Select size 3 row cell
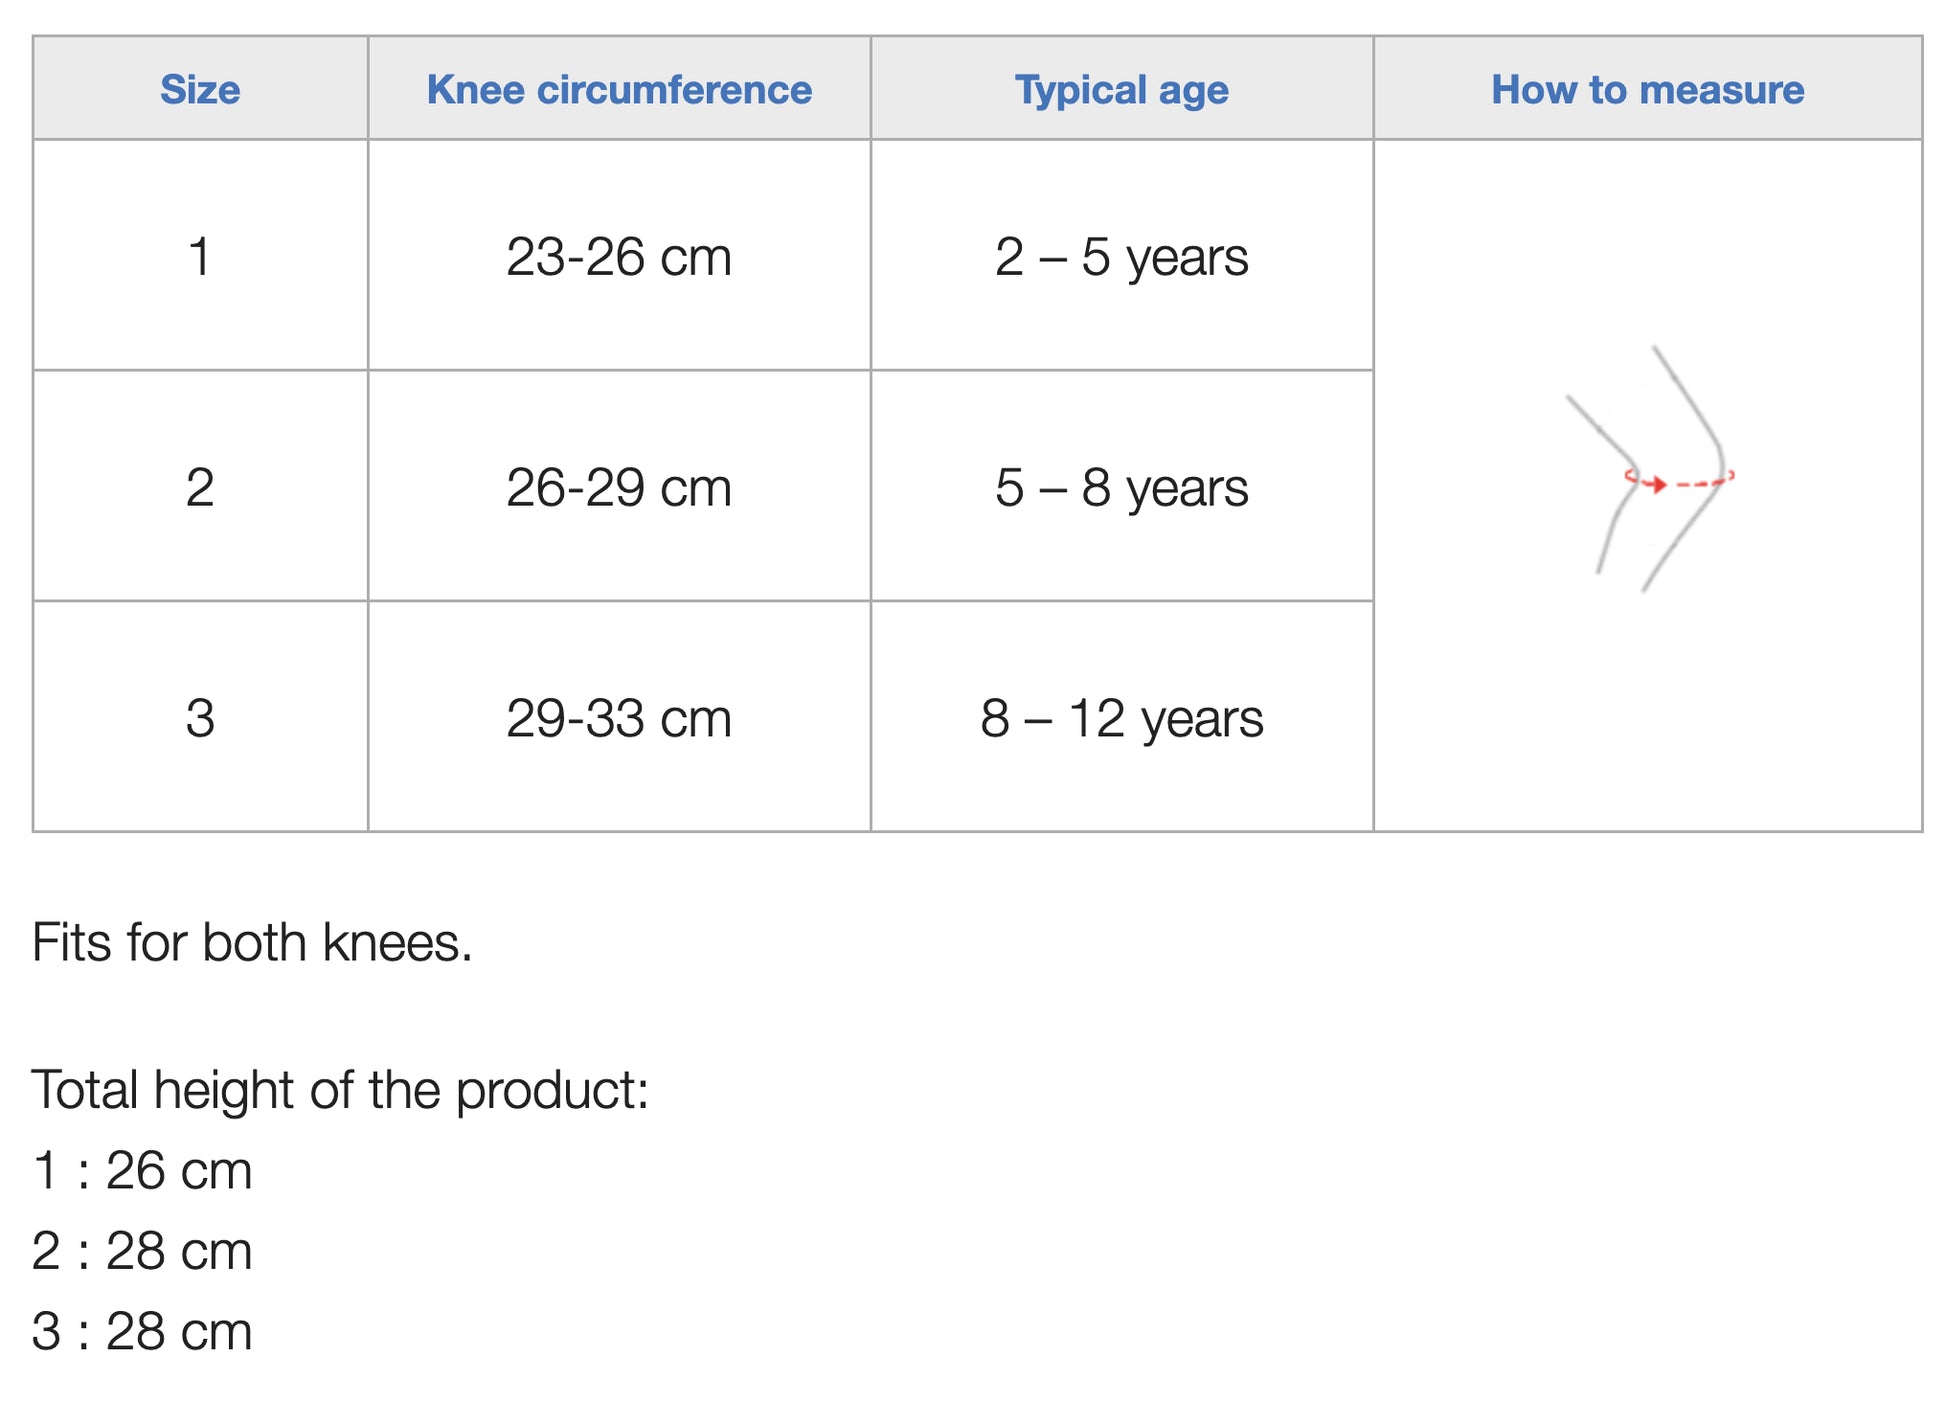 click(200, 717)
